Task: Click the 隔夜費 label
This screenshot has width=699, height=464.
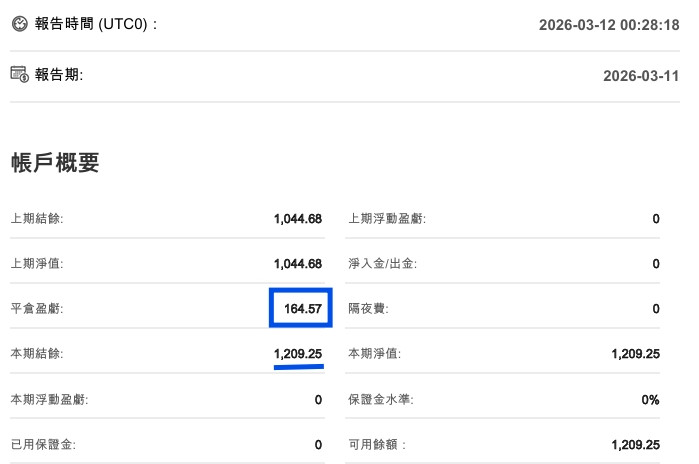Action: click(368, 309)
